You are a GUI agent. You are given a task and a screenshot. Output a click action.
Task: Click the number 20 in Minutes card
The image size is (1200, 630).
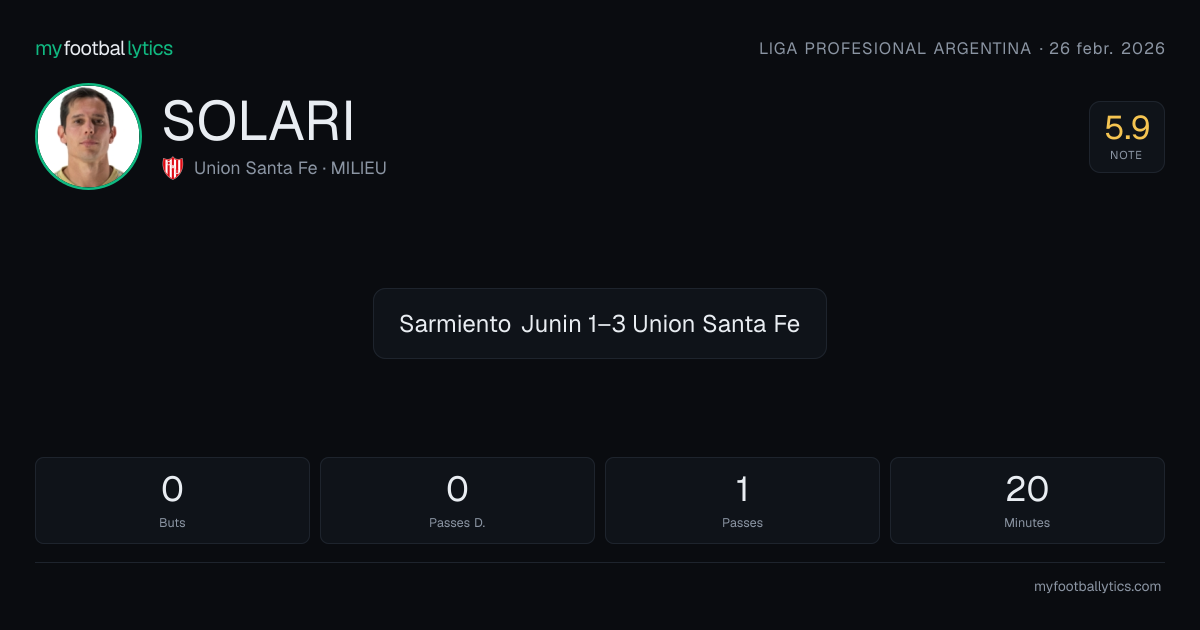(1027, 489)
